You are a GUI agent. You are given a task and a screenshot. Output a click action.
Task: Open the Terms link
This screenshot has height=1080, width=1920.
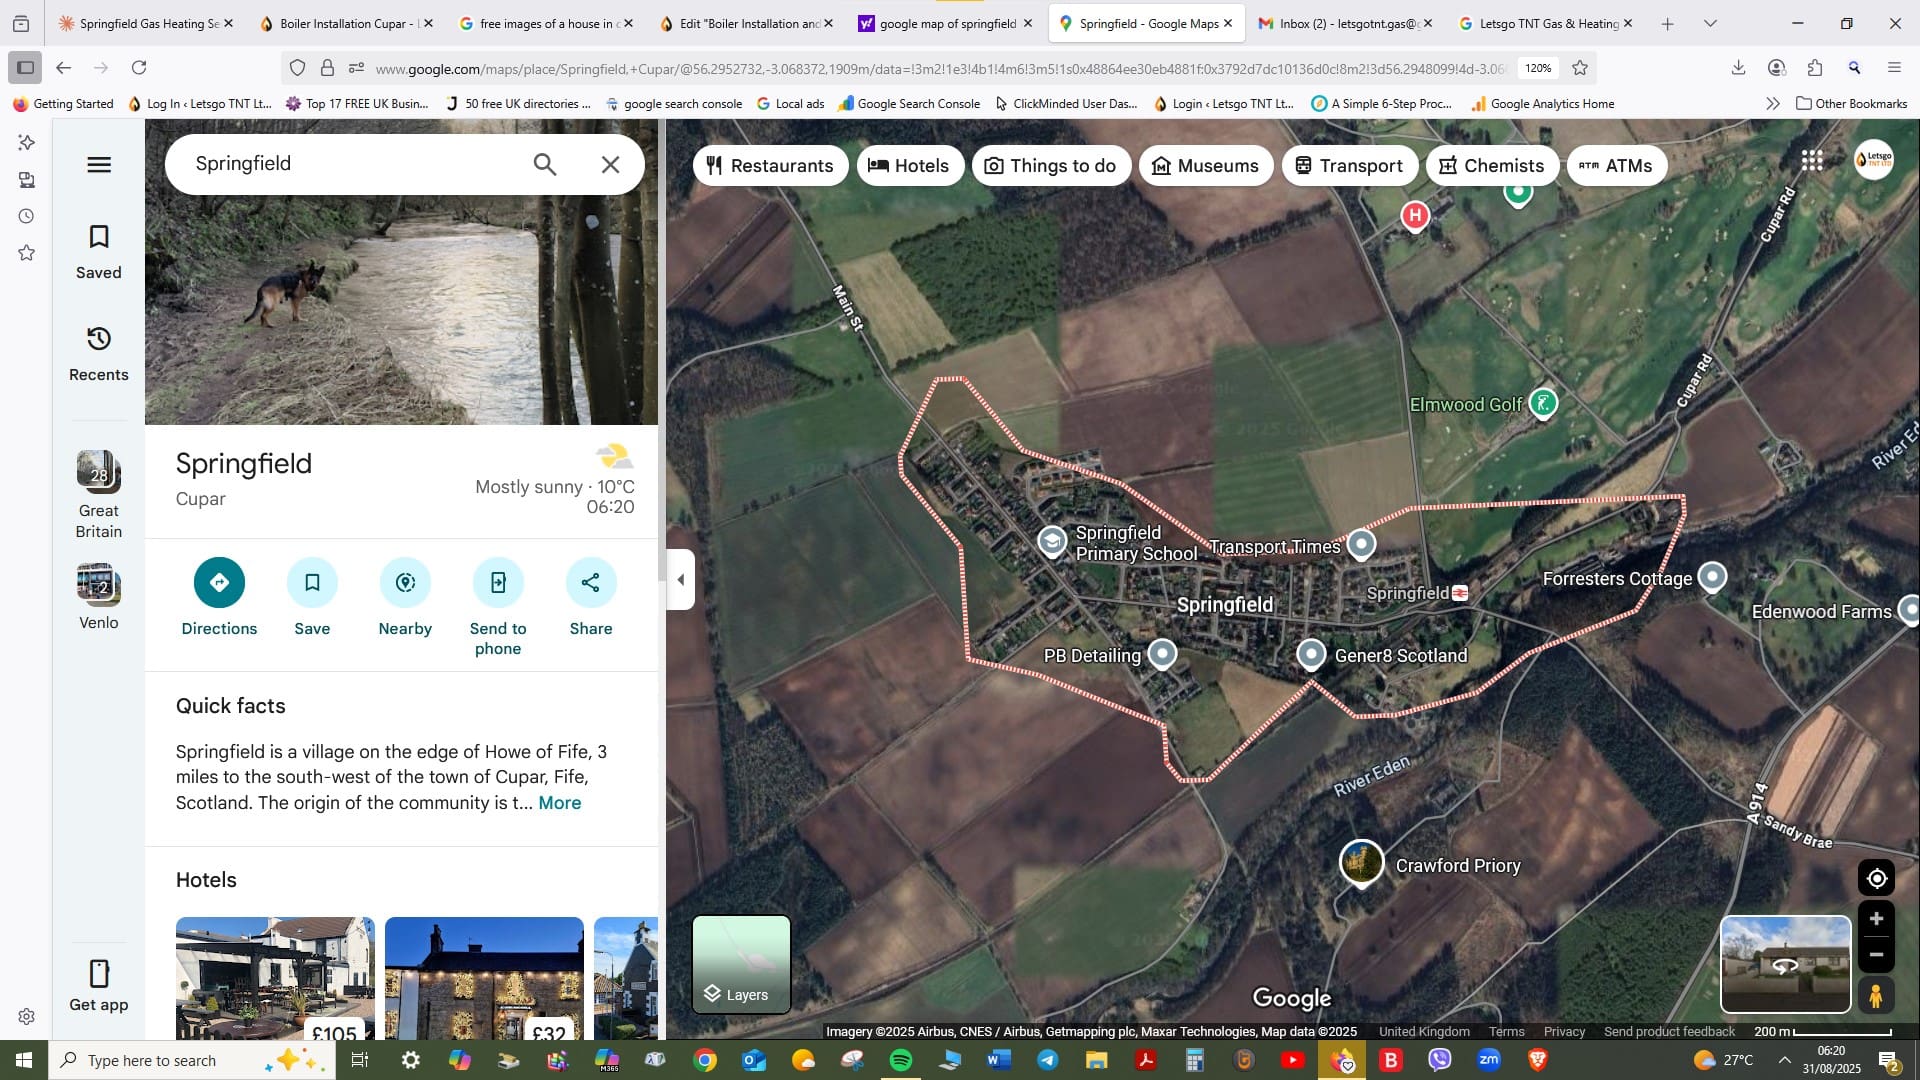[1506, 1031]
